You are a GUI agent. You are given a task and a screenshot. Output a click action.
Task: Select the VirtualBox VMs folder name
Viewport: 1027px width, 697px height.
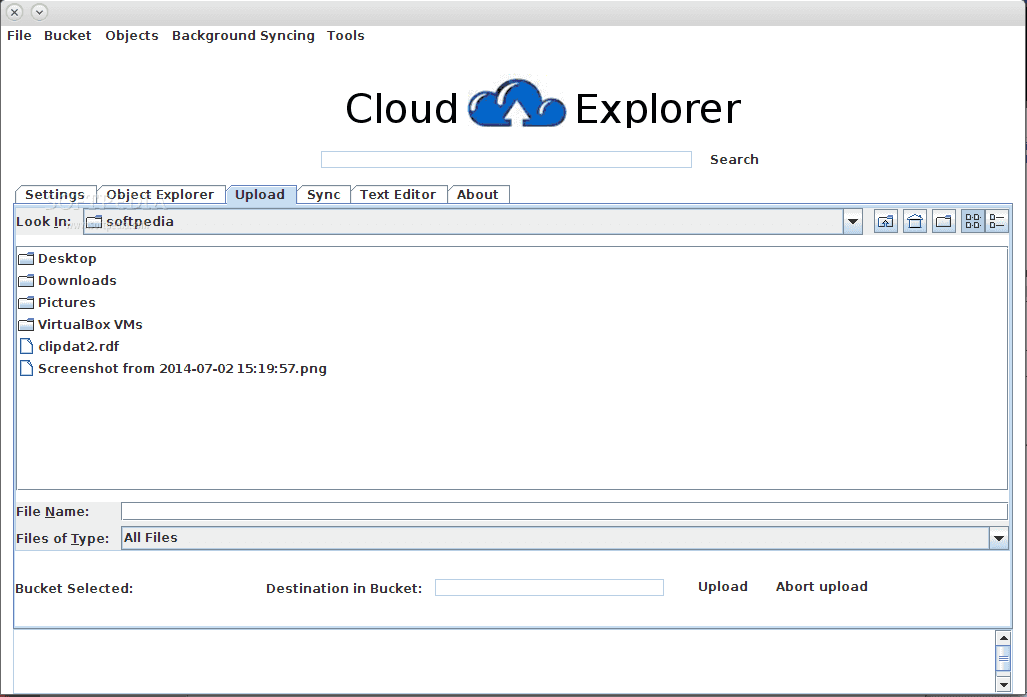(x=90, y=324)
